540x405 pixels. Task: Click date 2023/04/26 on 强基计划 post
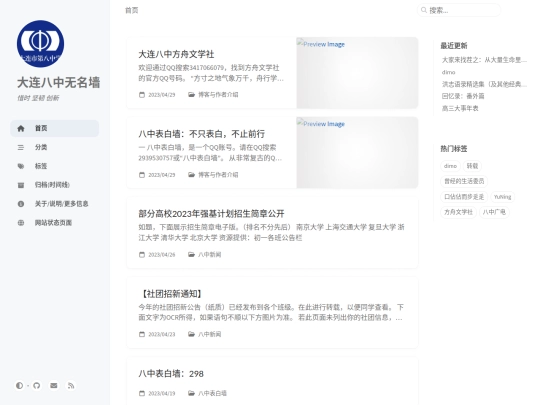click(162, 255)
